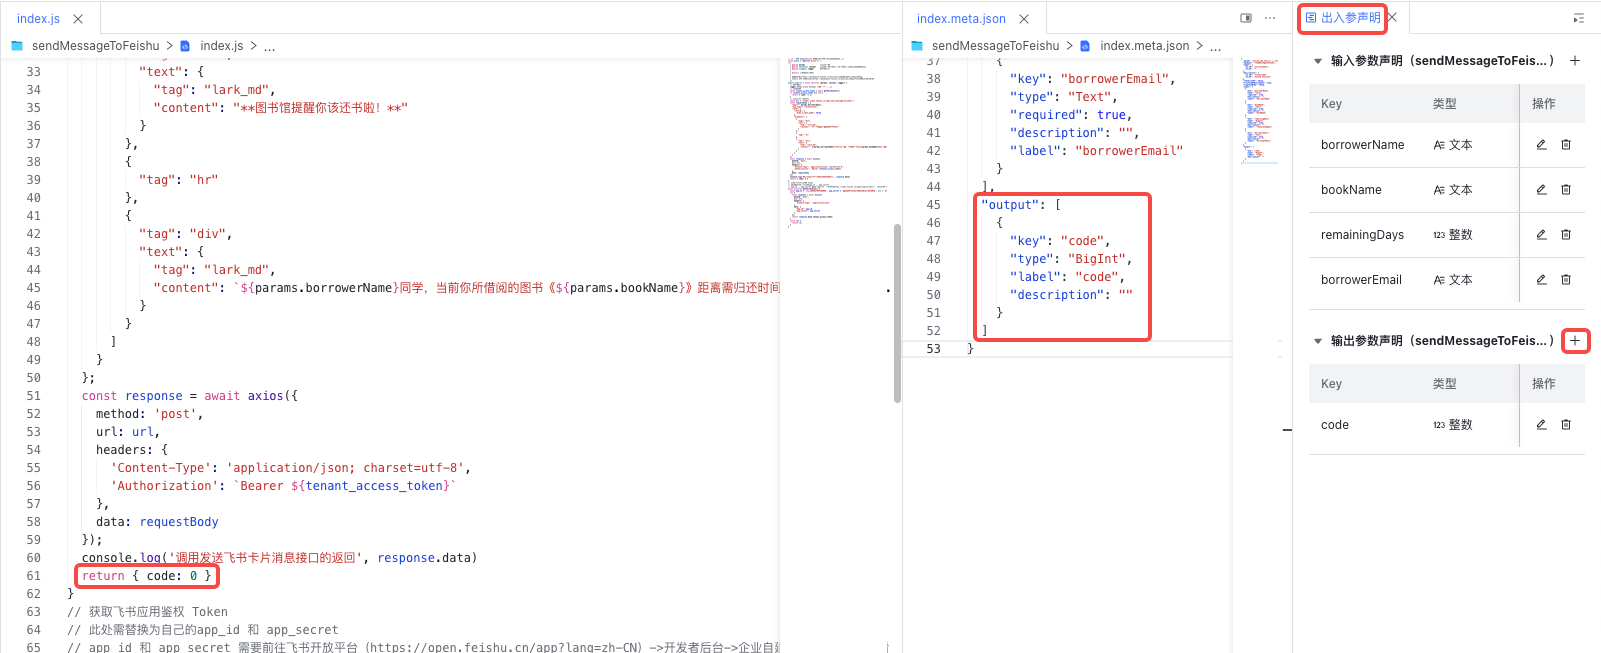Select the borrowerEmail key cell
The height and width of the screenshot is (653, 1601).
click(x=1361, y=280)
